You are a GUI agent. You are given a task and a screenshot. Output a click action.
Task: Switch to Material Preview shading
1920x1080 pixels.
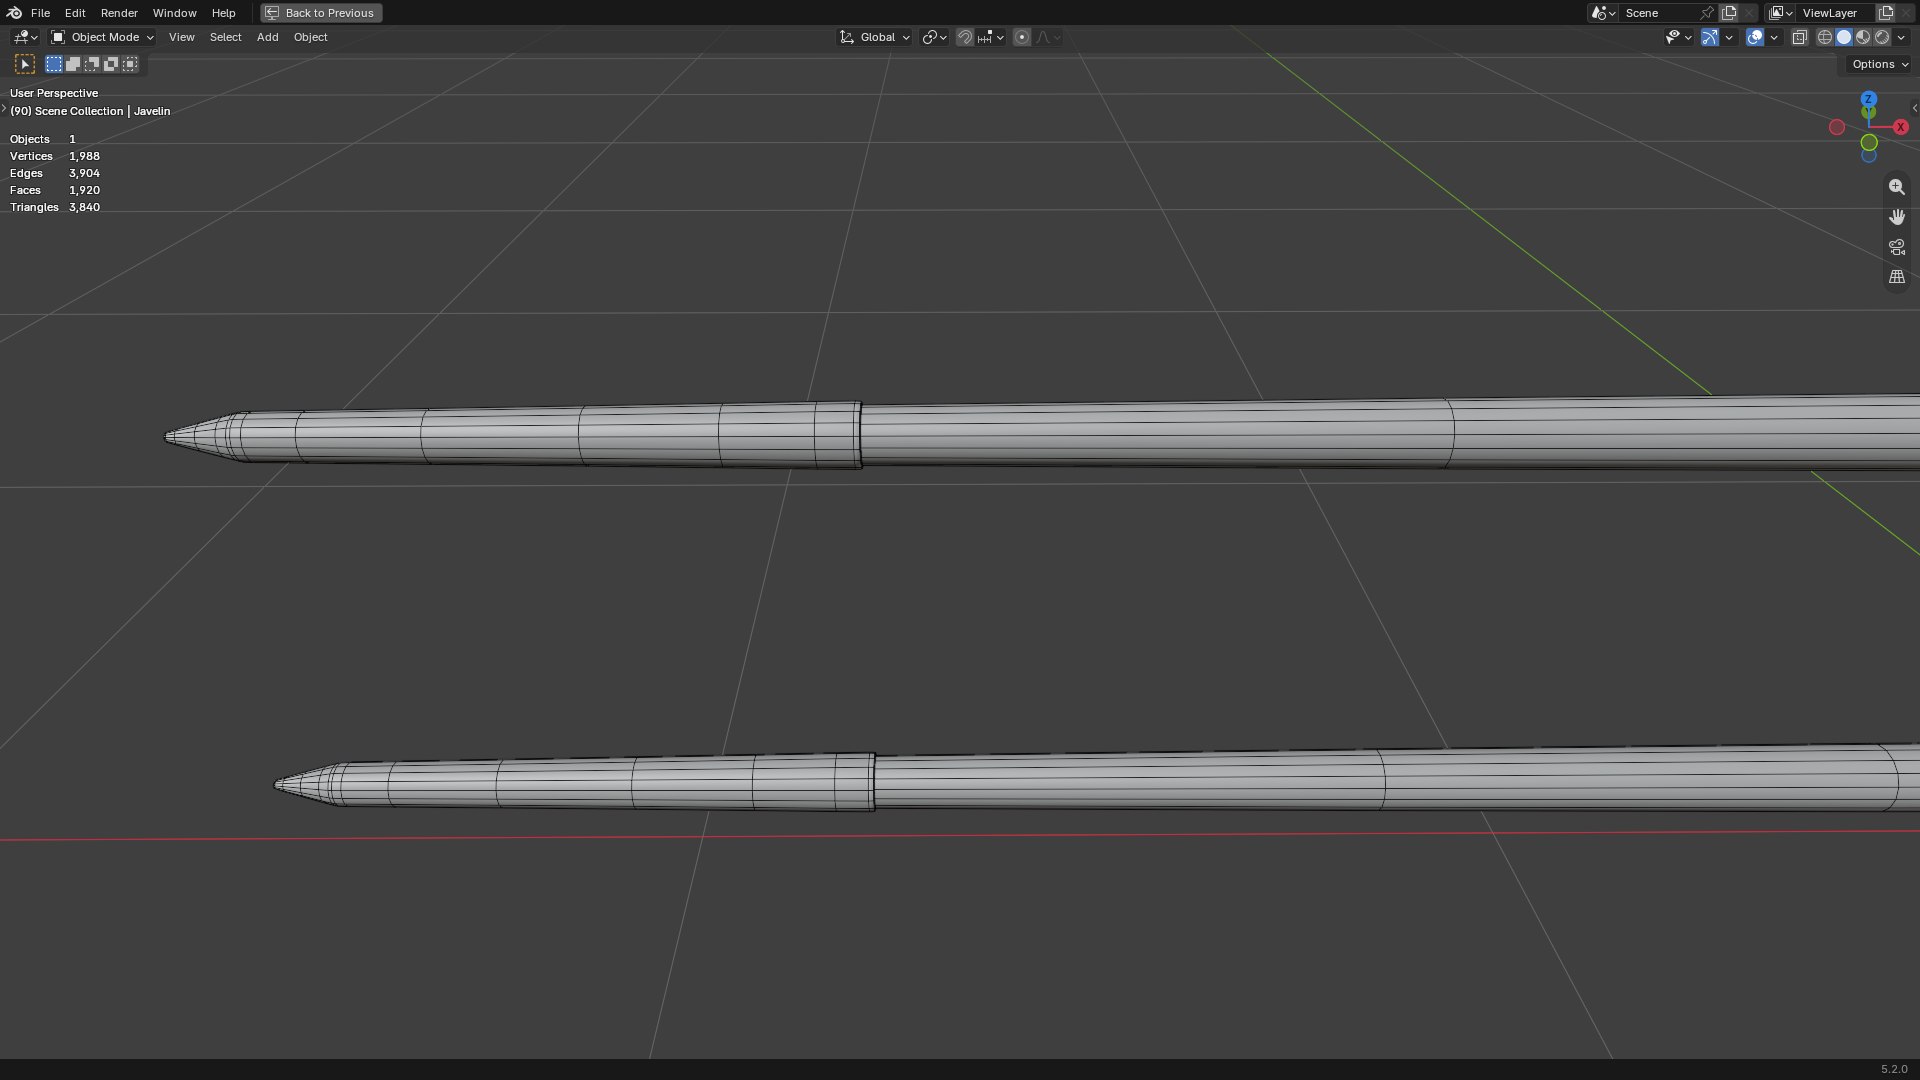1863,37
